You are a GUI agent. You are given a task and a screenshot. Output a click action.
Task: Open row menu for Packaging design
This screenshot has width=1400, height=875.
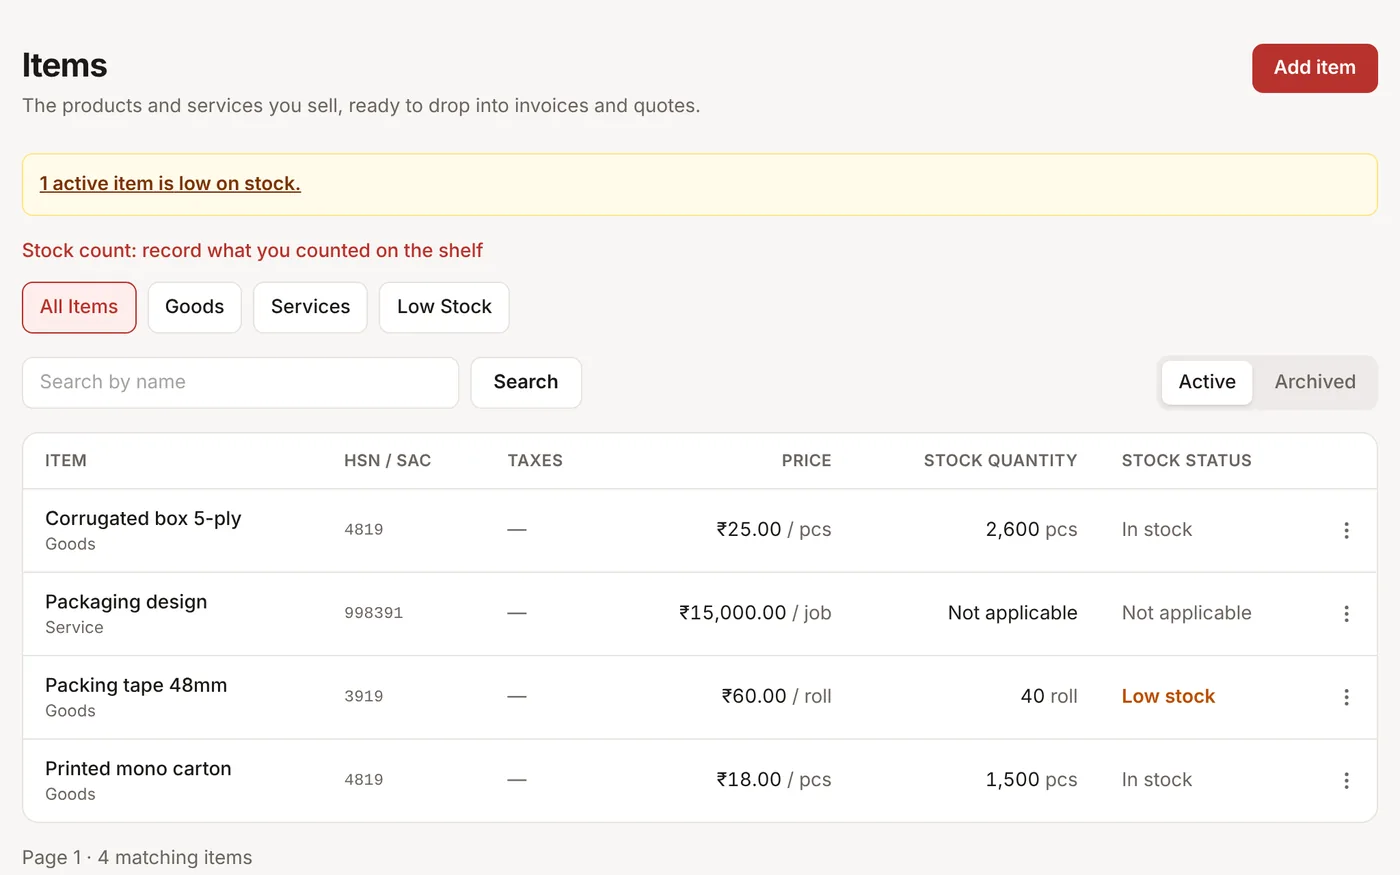click(x=1346, y=613)
